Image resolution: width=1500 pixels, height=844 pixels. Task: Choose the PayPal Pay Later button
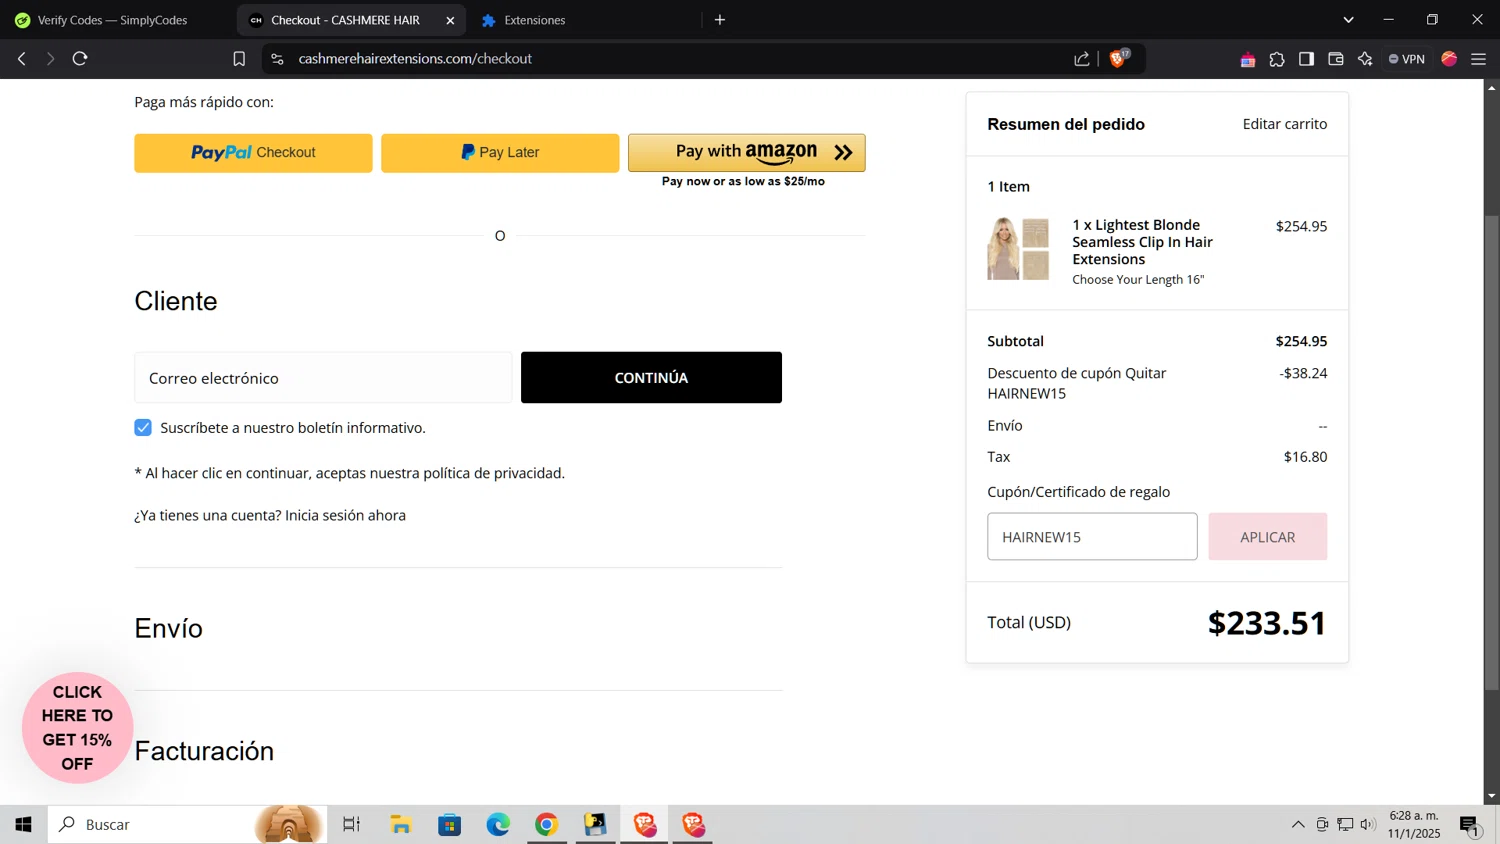[500, 153]
